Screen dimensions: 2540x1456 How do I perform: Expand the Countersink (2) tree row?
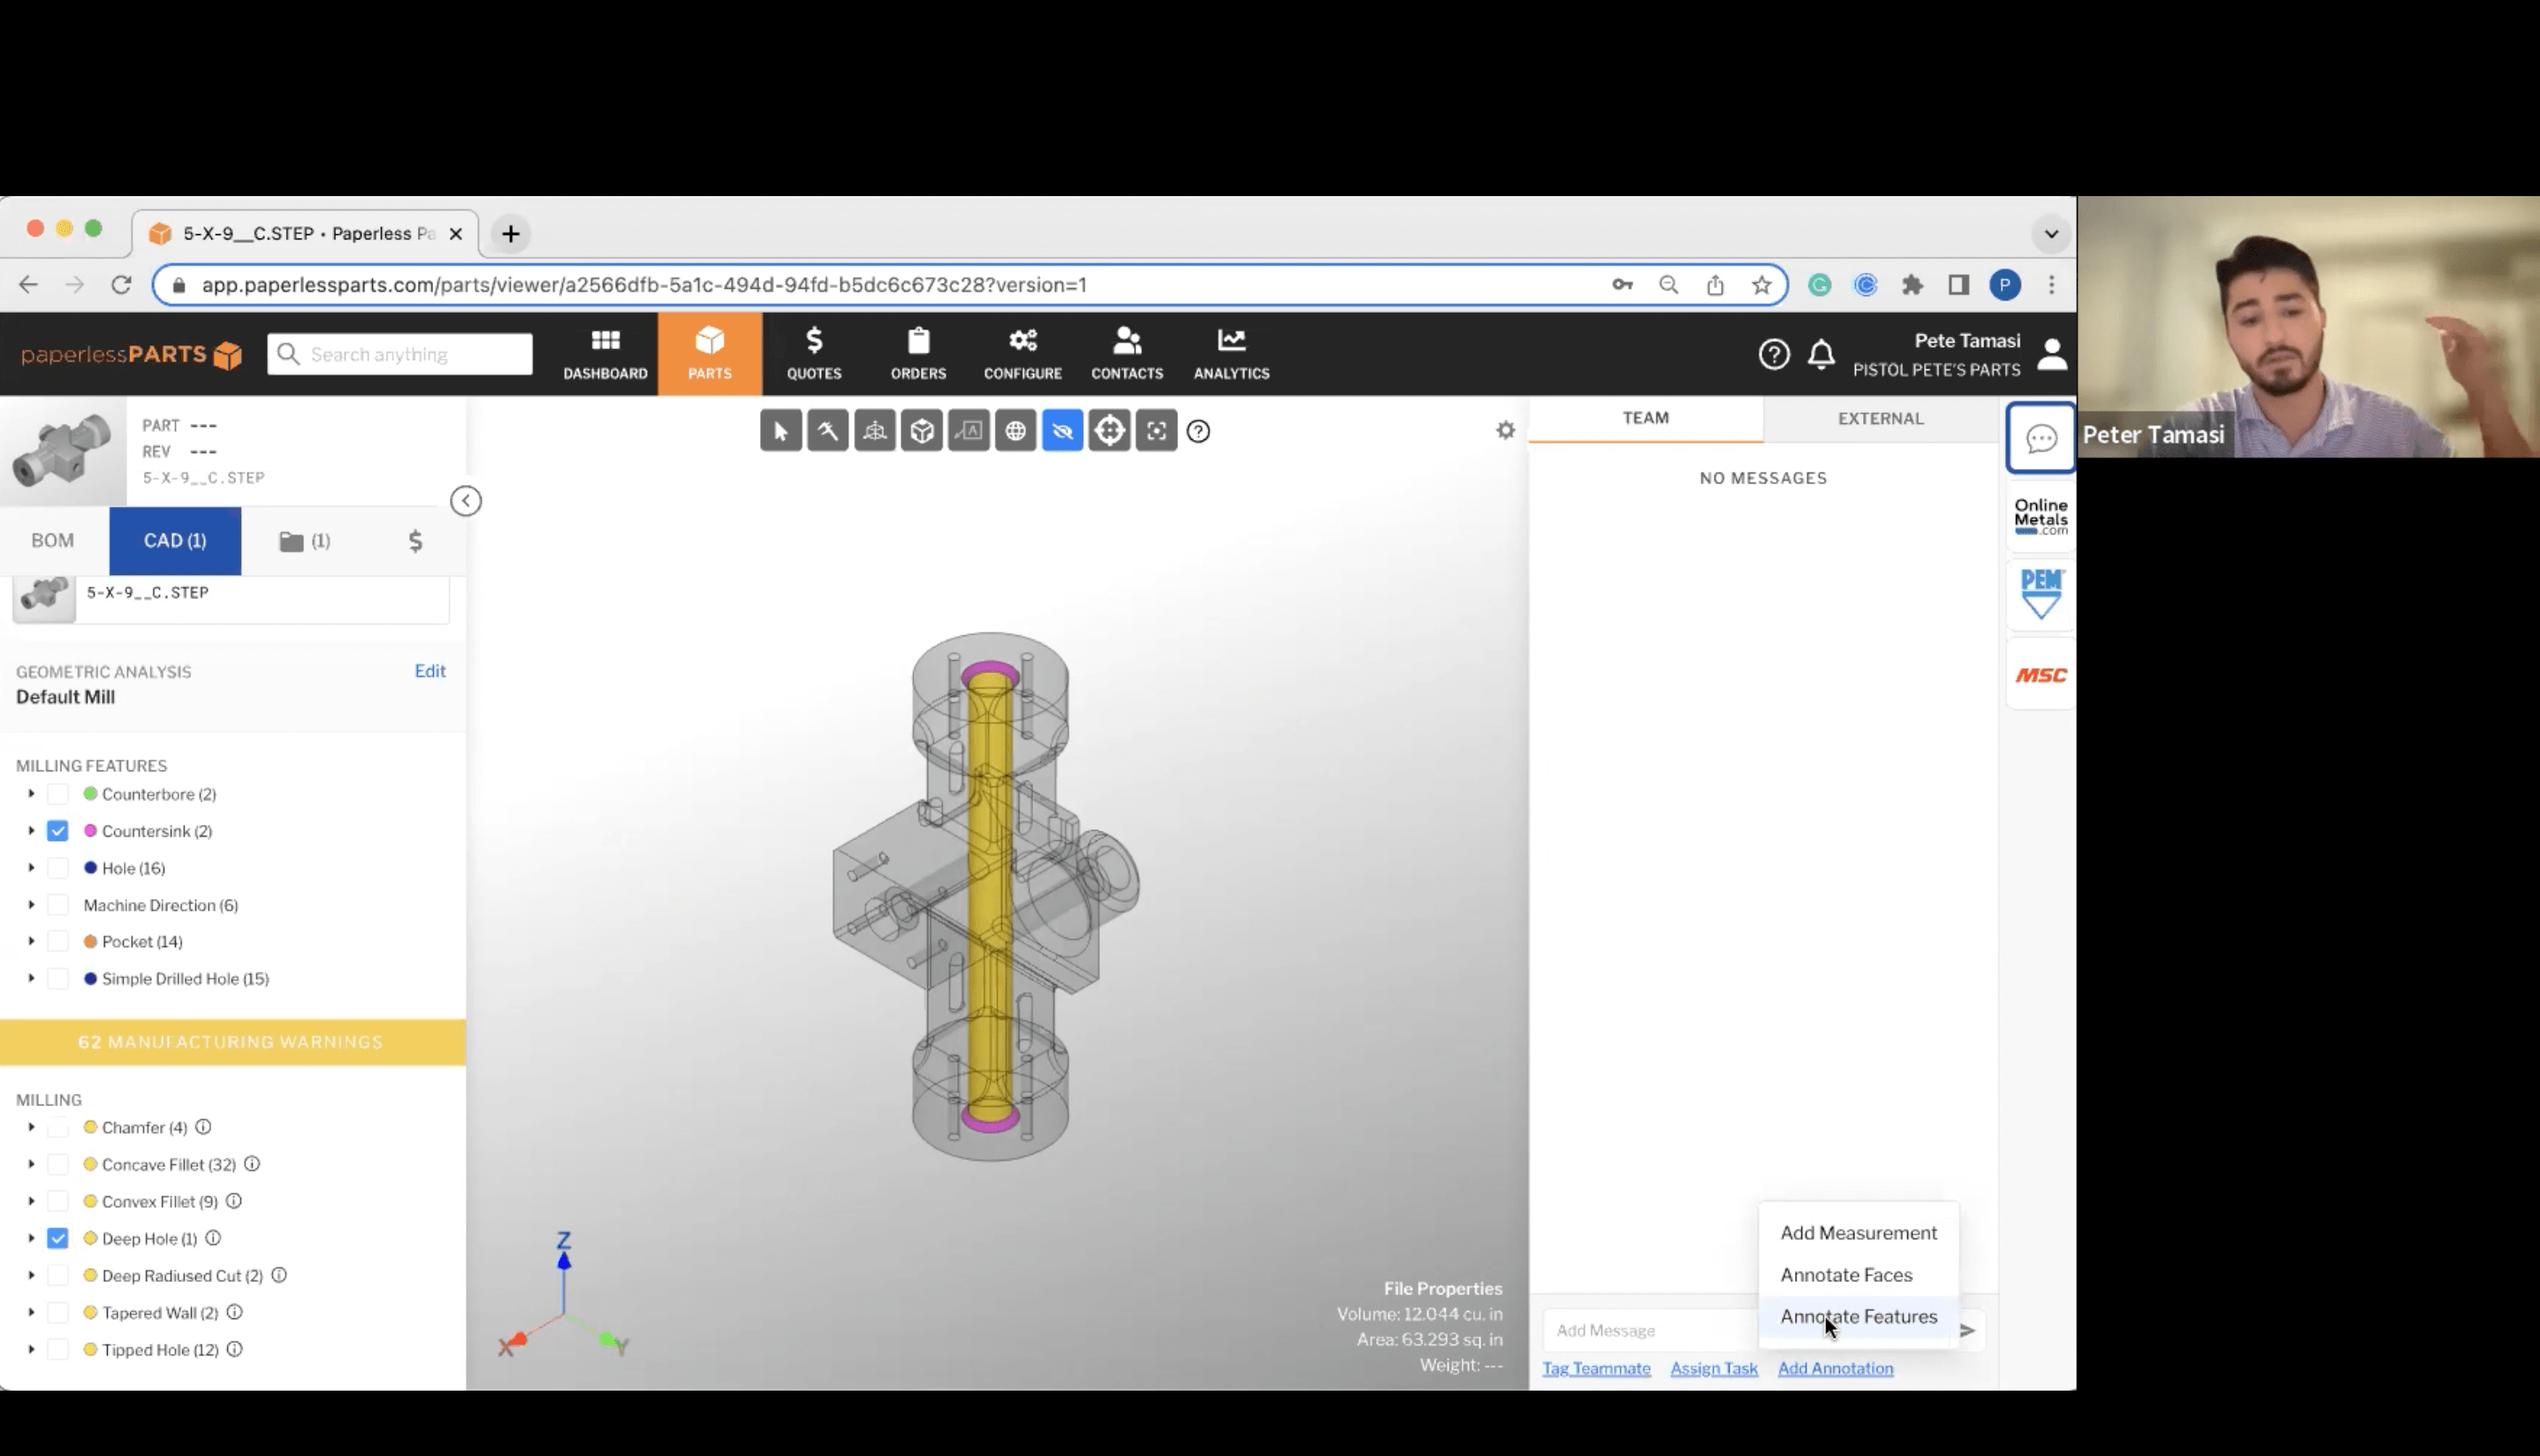31,831
